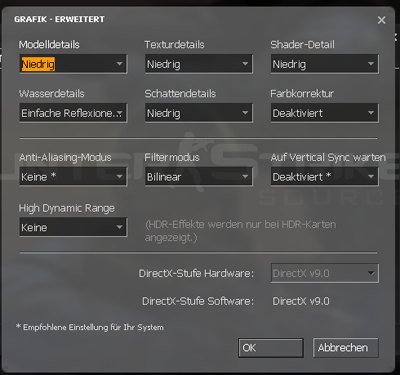
Task: Click the DirectX-Stufe Software label
Action: pos(198,301)
